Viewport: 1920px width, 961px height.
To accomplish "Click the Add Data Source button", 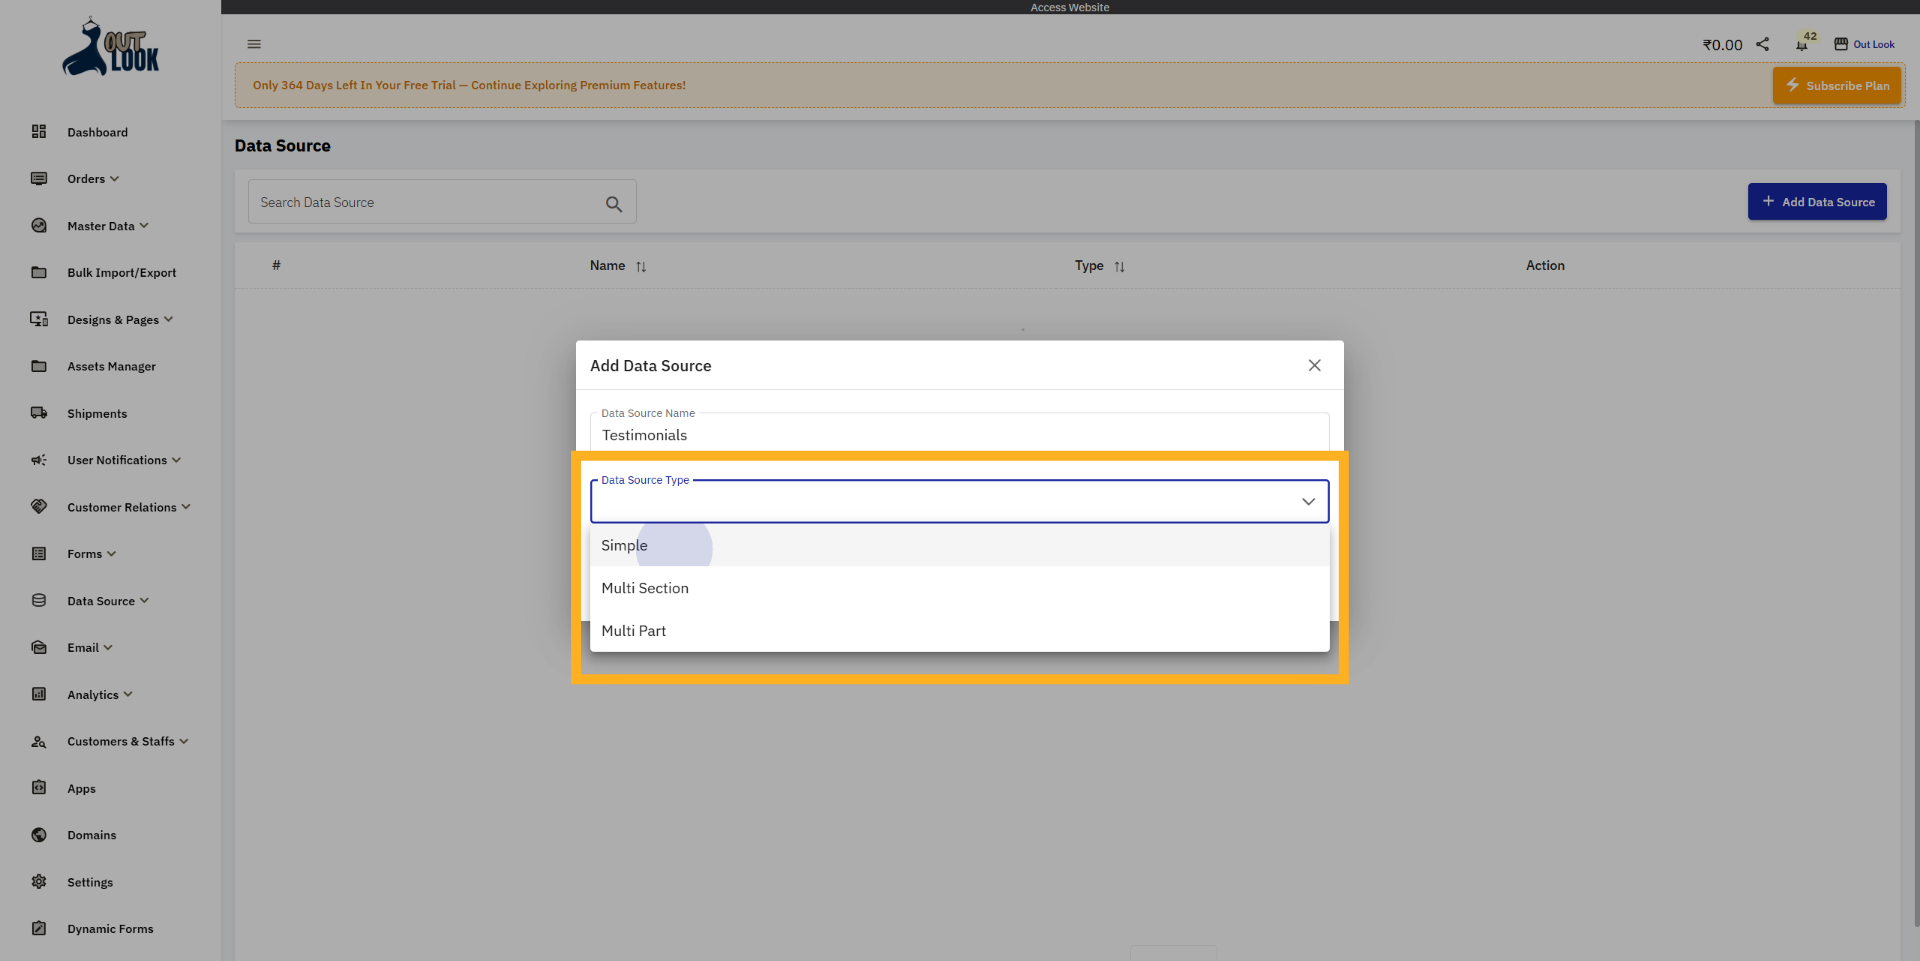I will pos(1817,201).
